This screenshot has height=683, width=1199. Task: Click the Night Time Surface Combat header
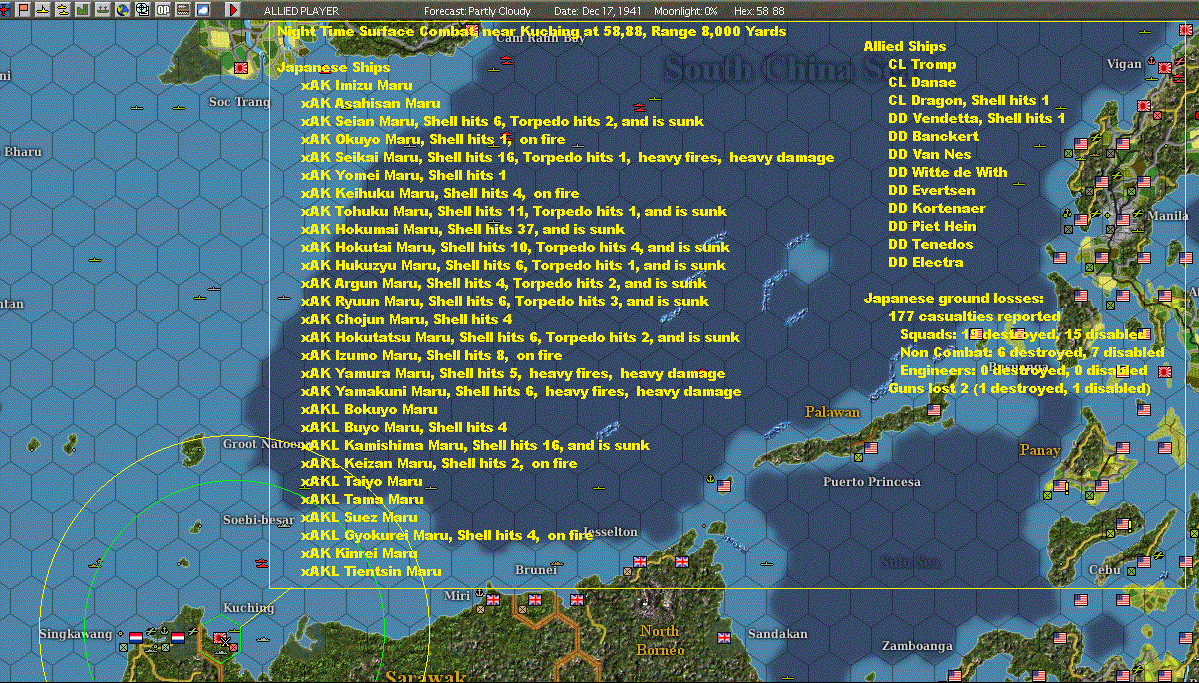click(531, 31)
